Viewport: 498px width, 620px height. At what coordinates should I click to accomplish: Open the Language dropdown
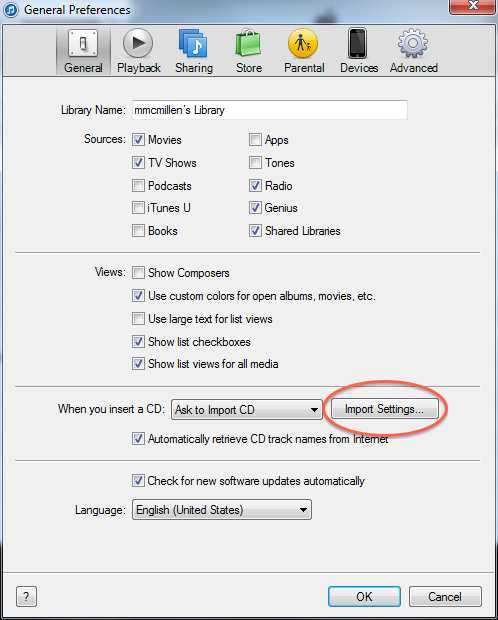[222, 510]
